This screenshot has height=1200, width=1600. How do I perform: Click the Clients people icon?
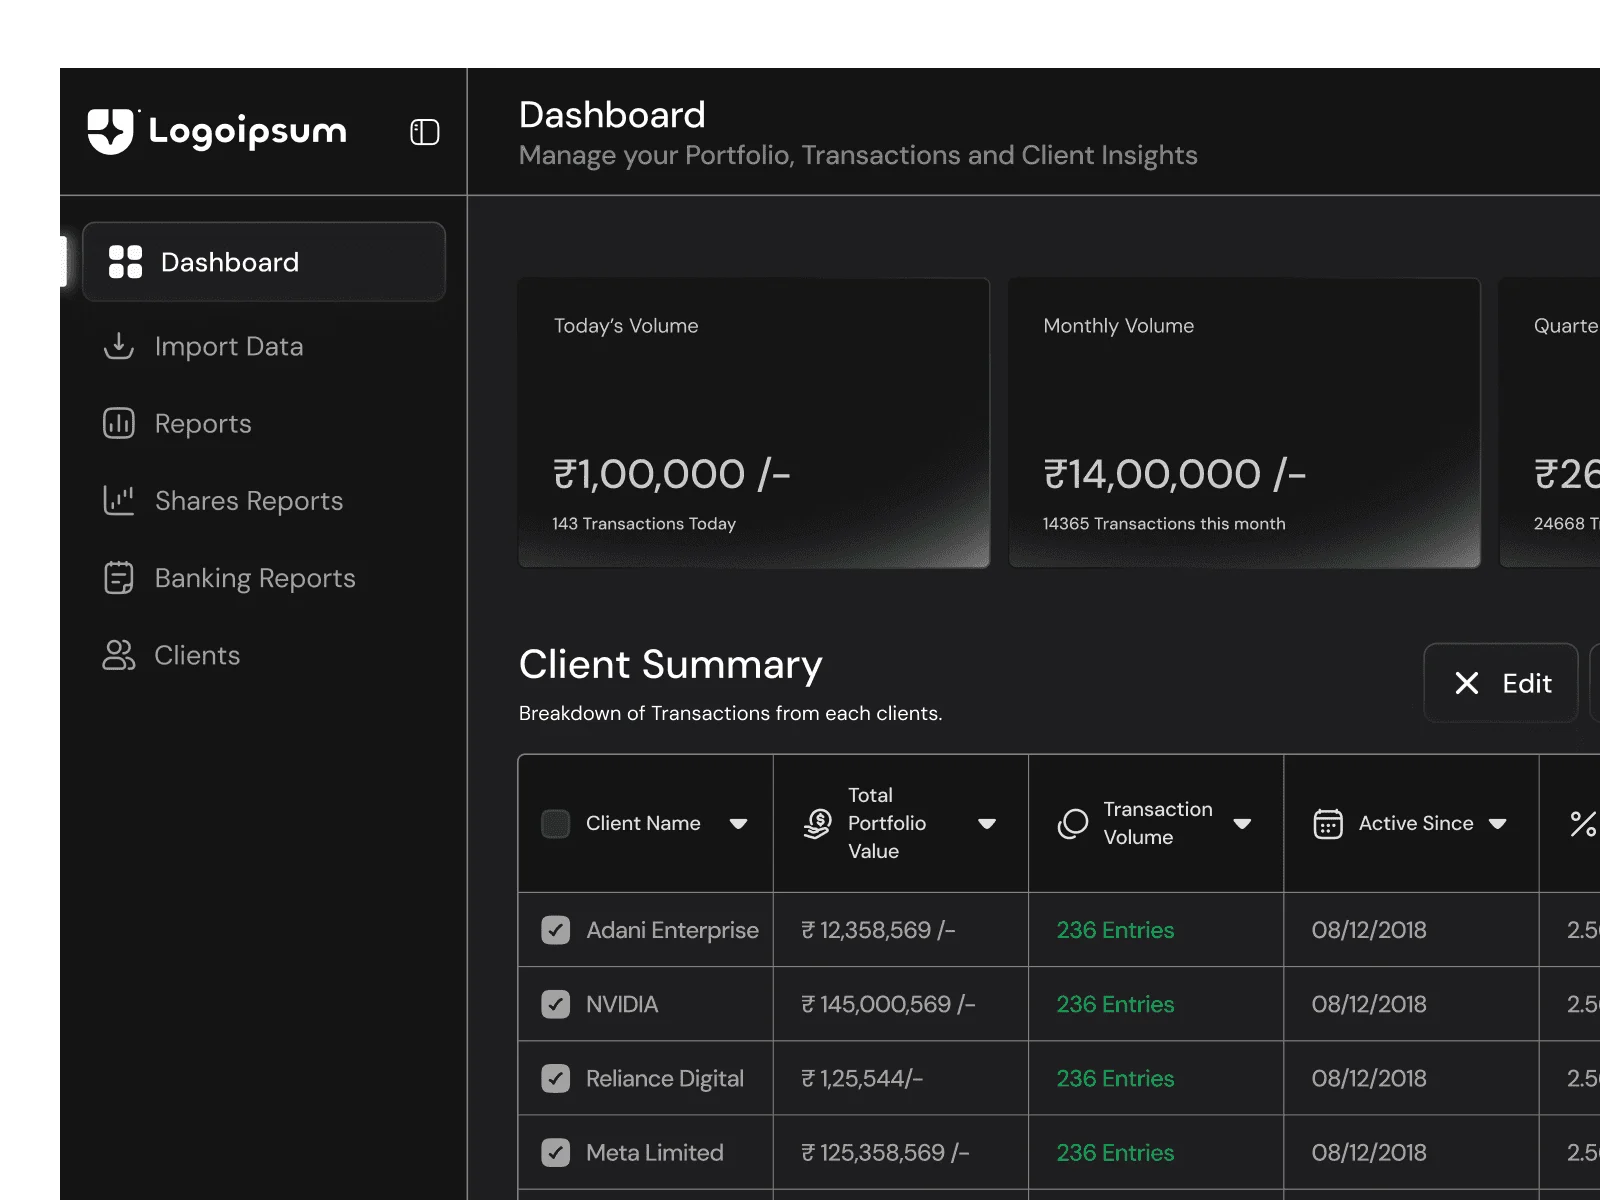click(119, 655)
